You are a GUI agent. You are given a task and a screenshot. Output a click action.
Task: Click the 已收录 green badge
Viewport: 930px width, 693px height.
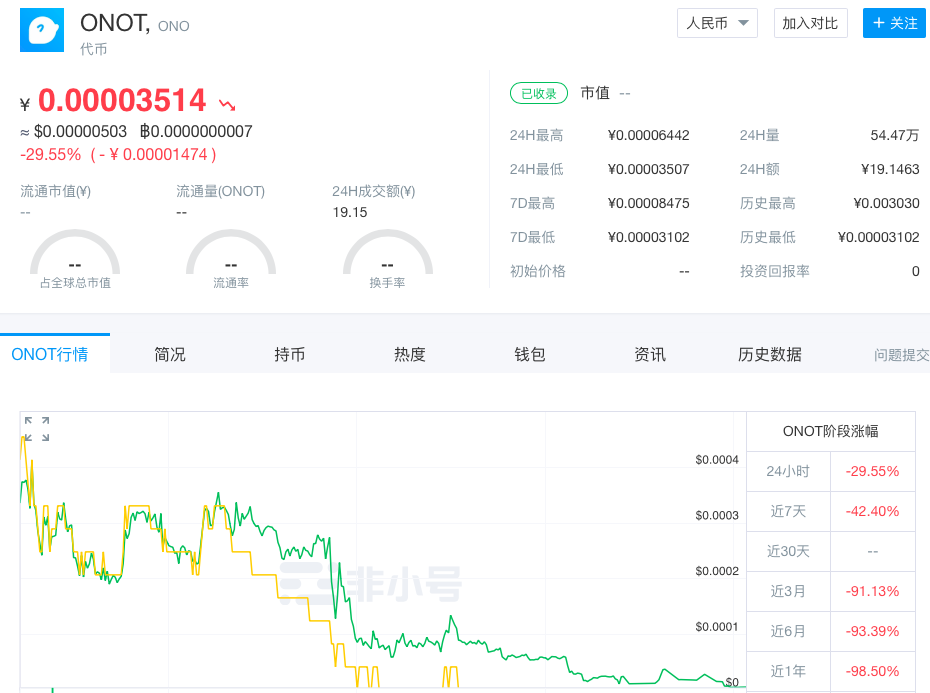click(538, 93)
